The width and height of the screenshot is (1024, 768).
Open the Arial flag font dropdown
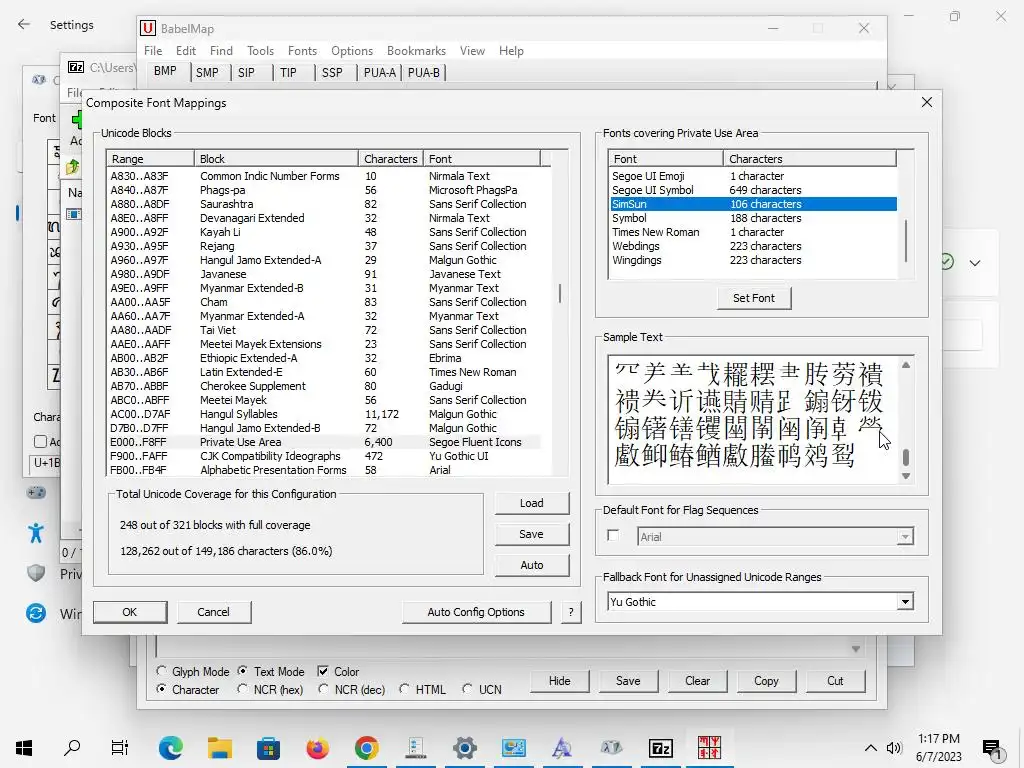pyautogui.click(x=904, y=537)
